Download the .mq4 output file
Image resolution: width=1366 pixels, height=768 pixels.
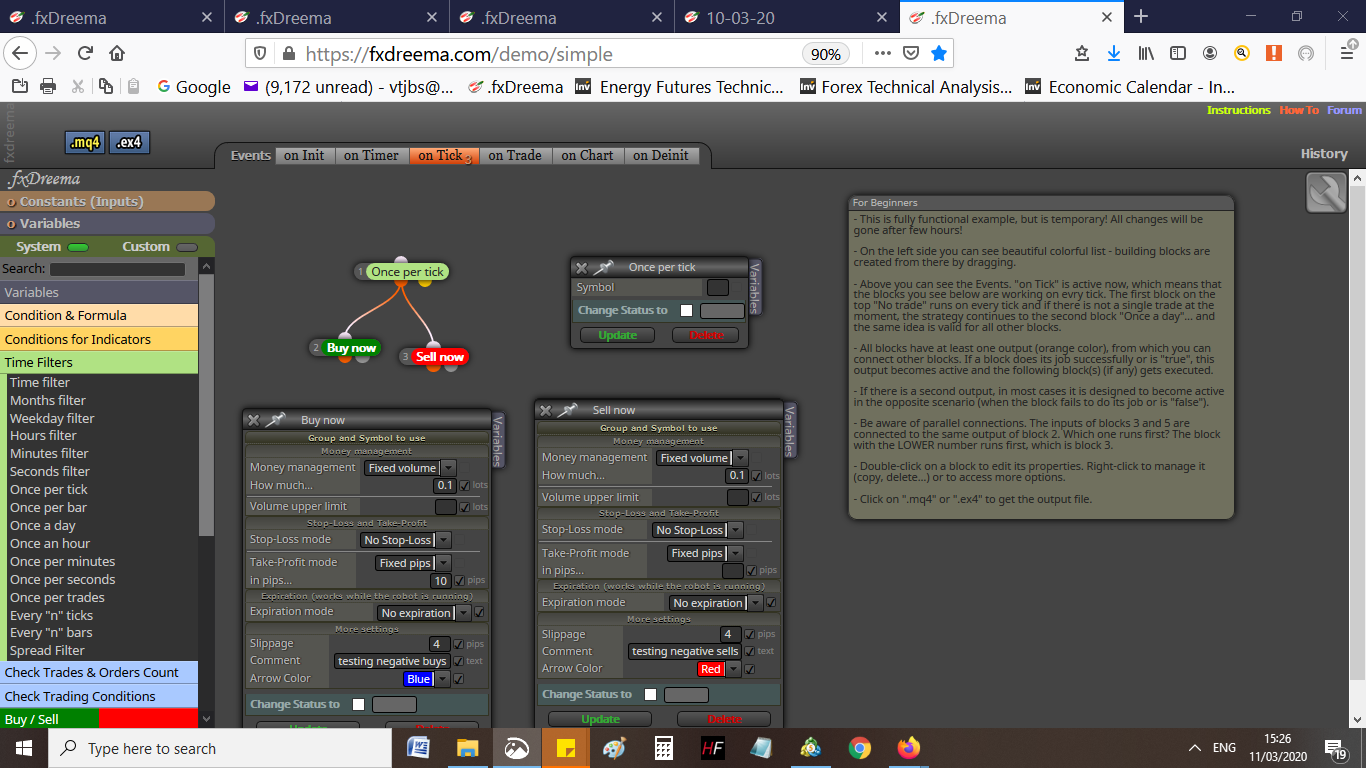85,143
